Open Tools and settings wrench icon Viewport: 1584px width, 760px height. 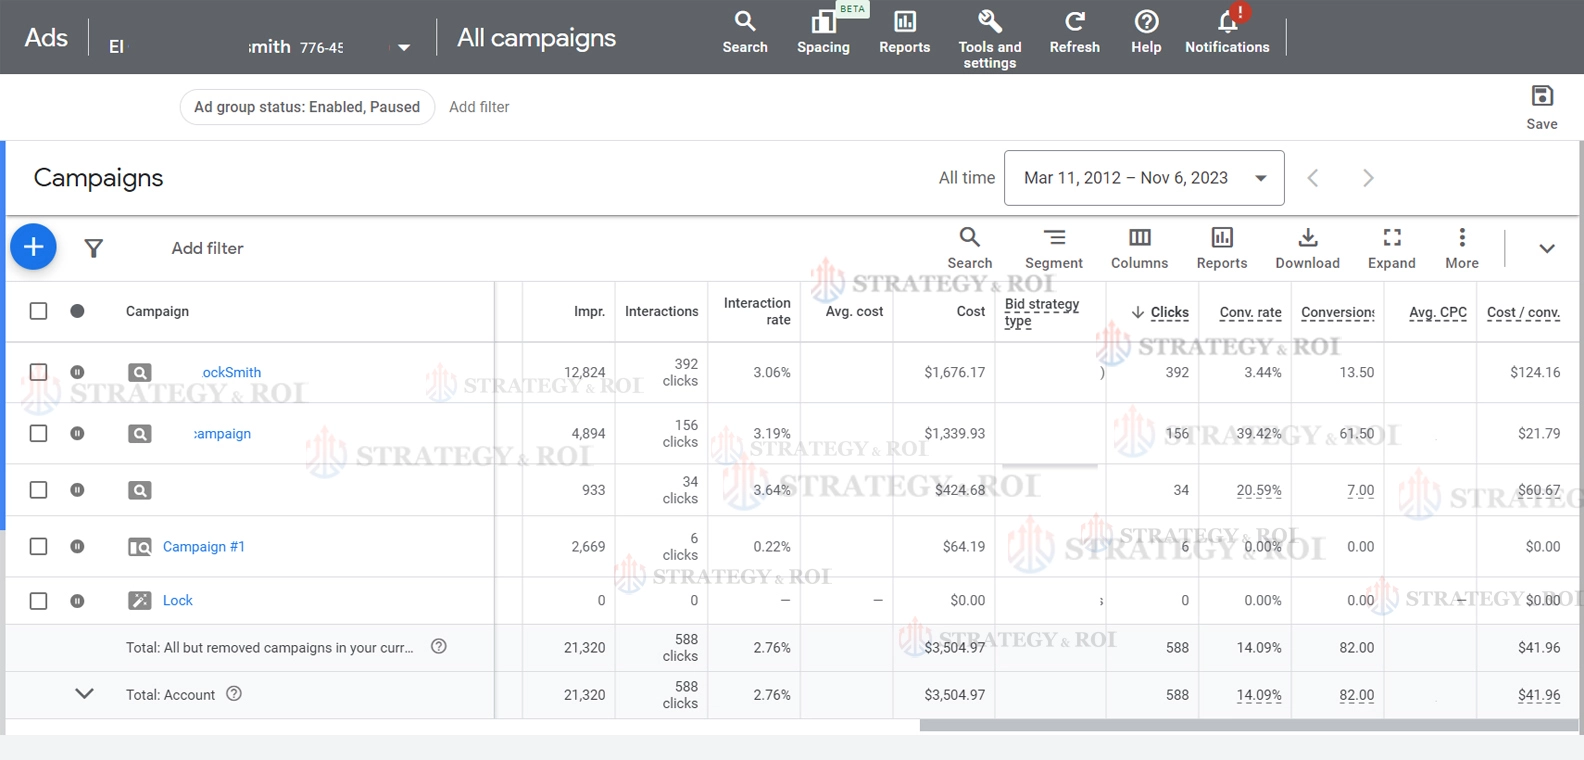click(x=989, y=22)
